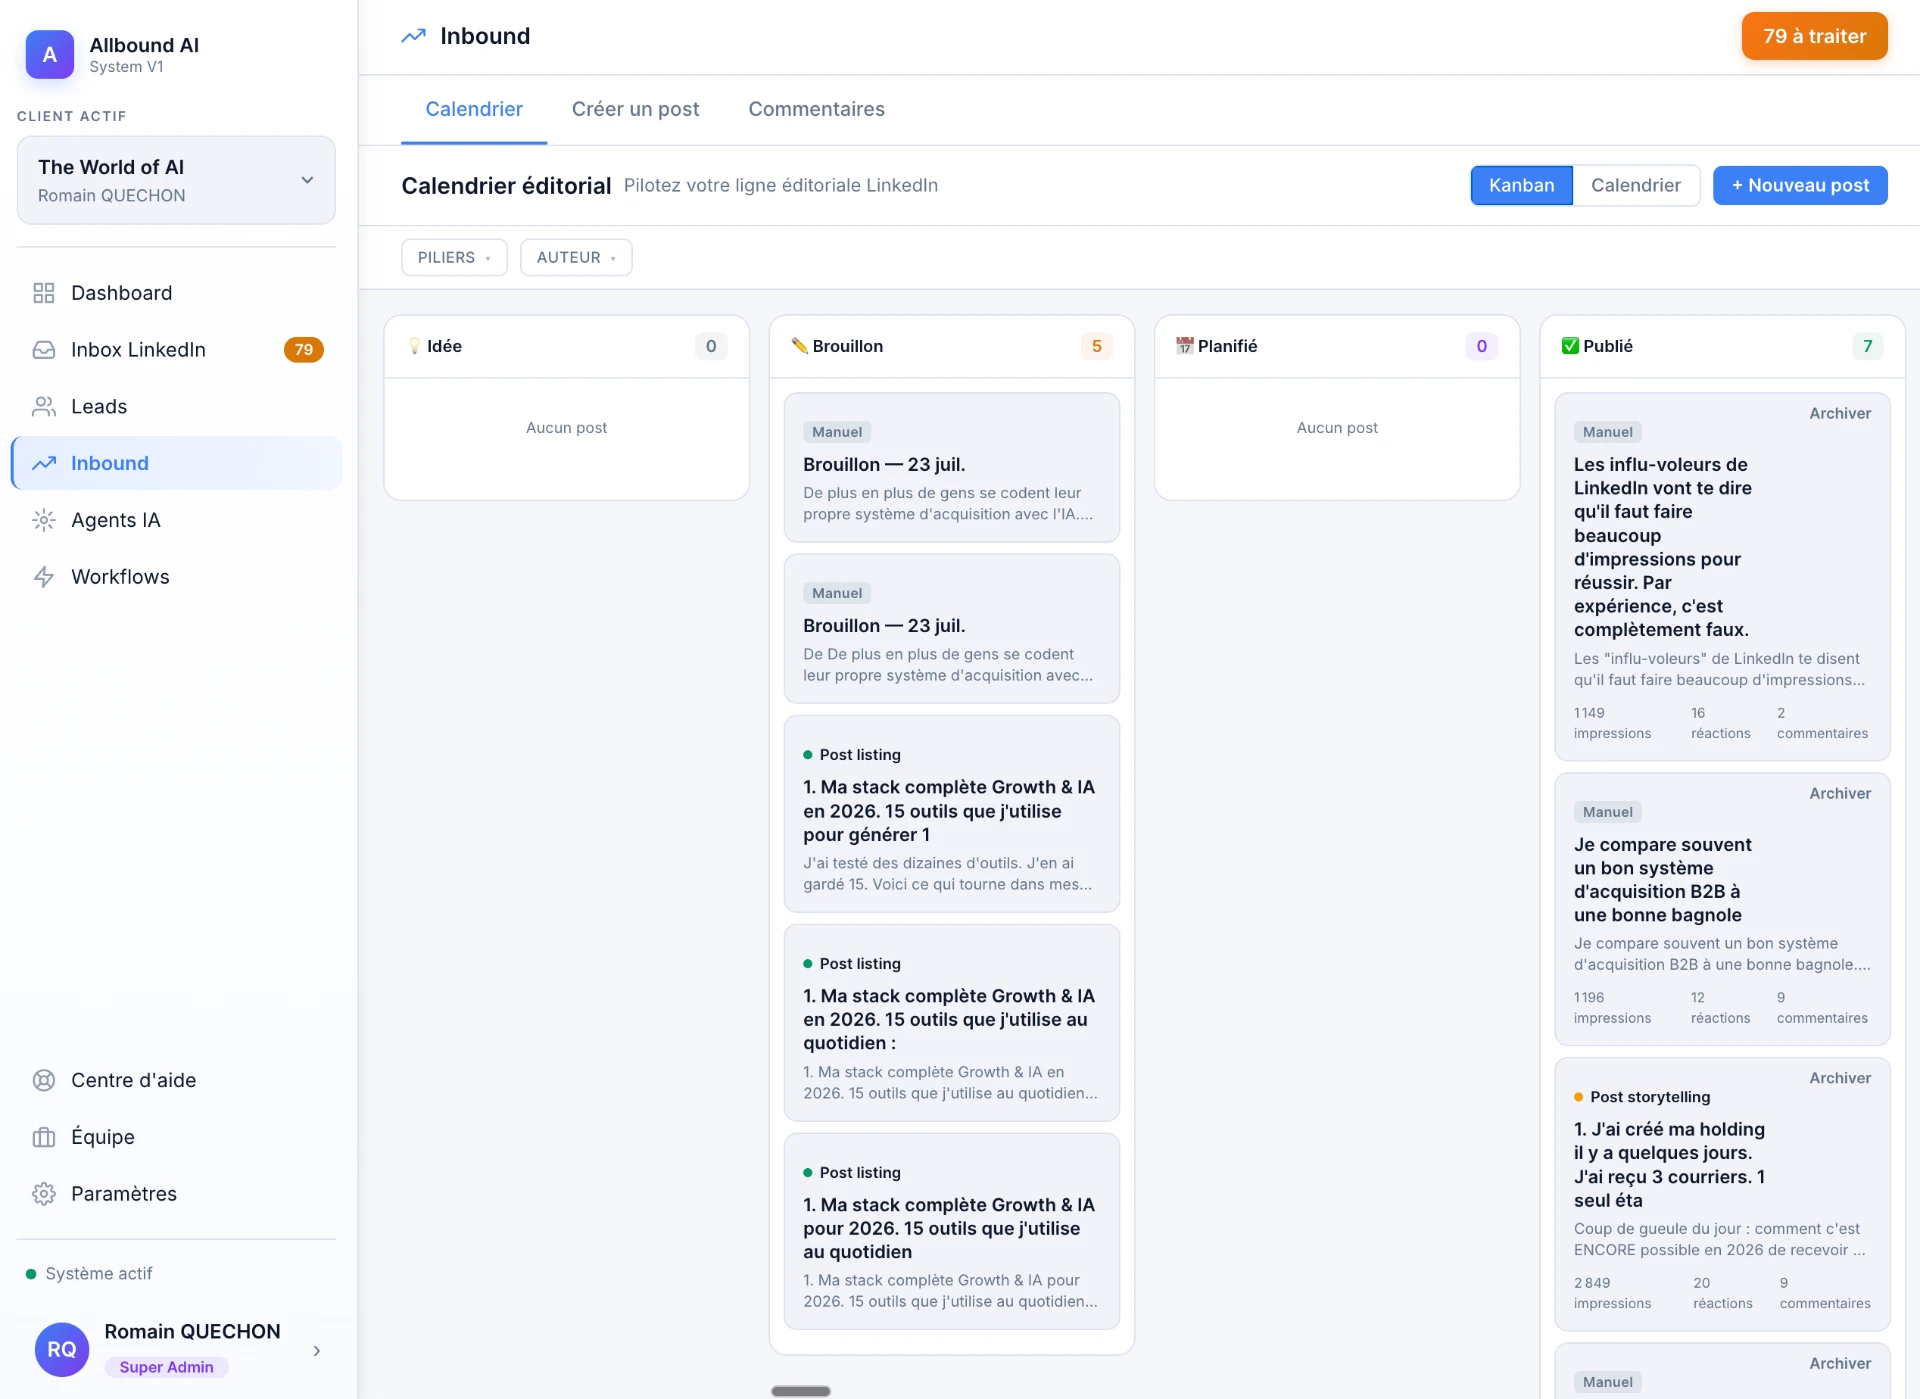Image resolution: width=1920 pixels, height=1399 pixels.
Task: Click the Brouillon count badge 5
Action: (x=1097, y=346)
